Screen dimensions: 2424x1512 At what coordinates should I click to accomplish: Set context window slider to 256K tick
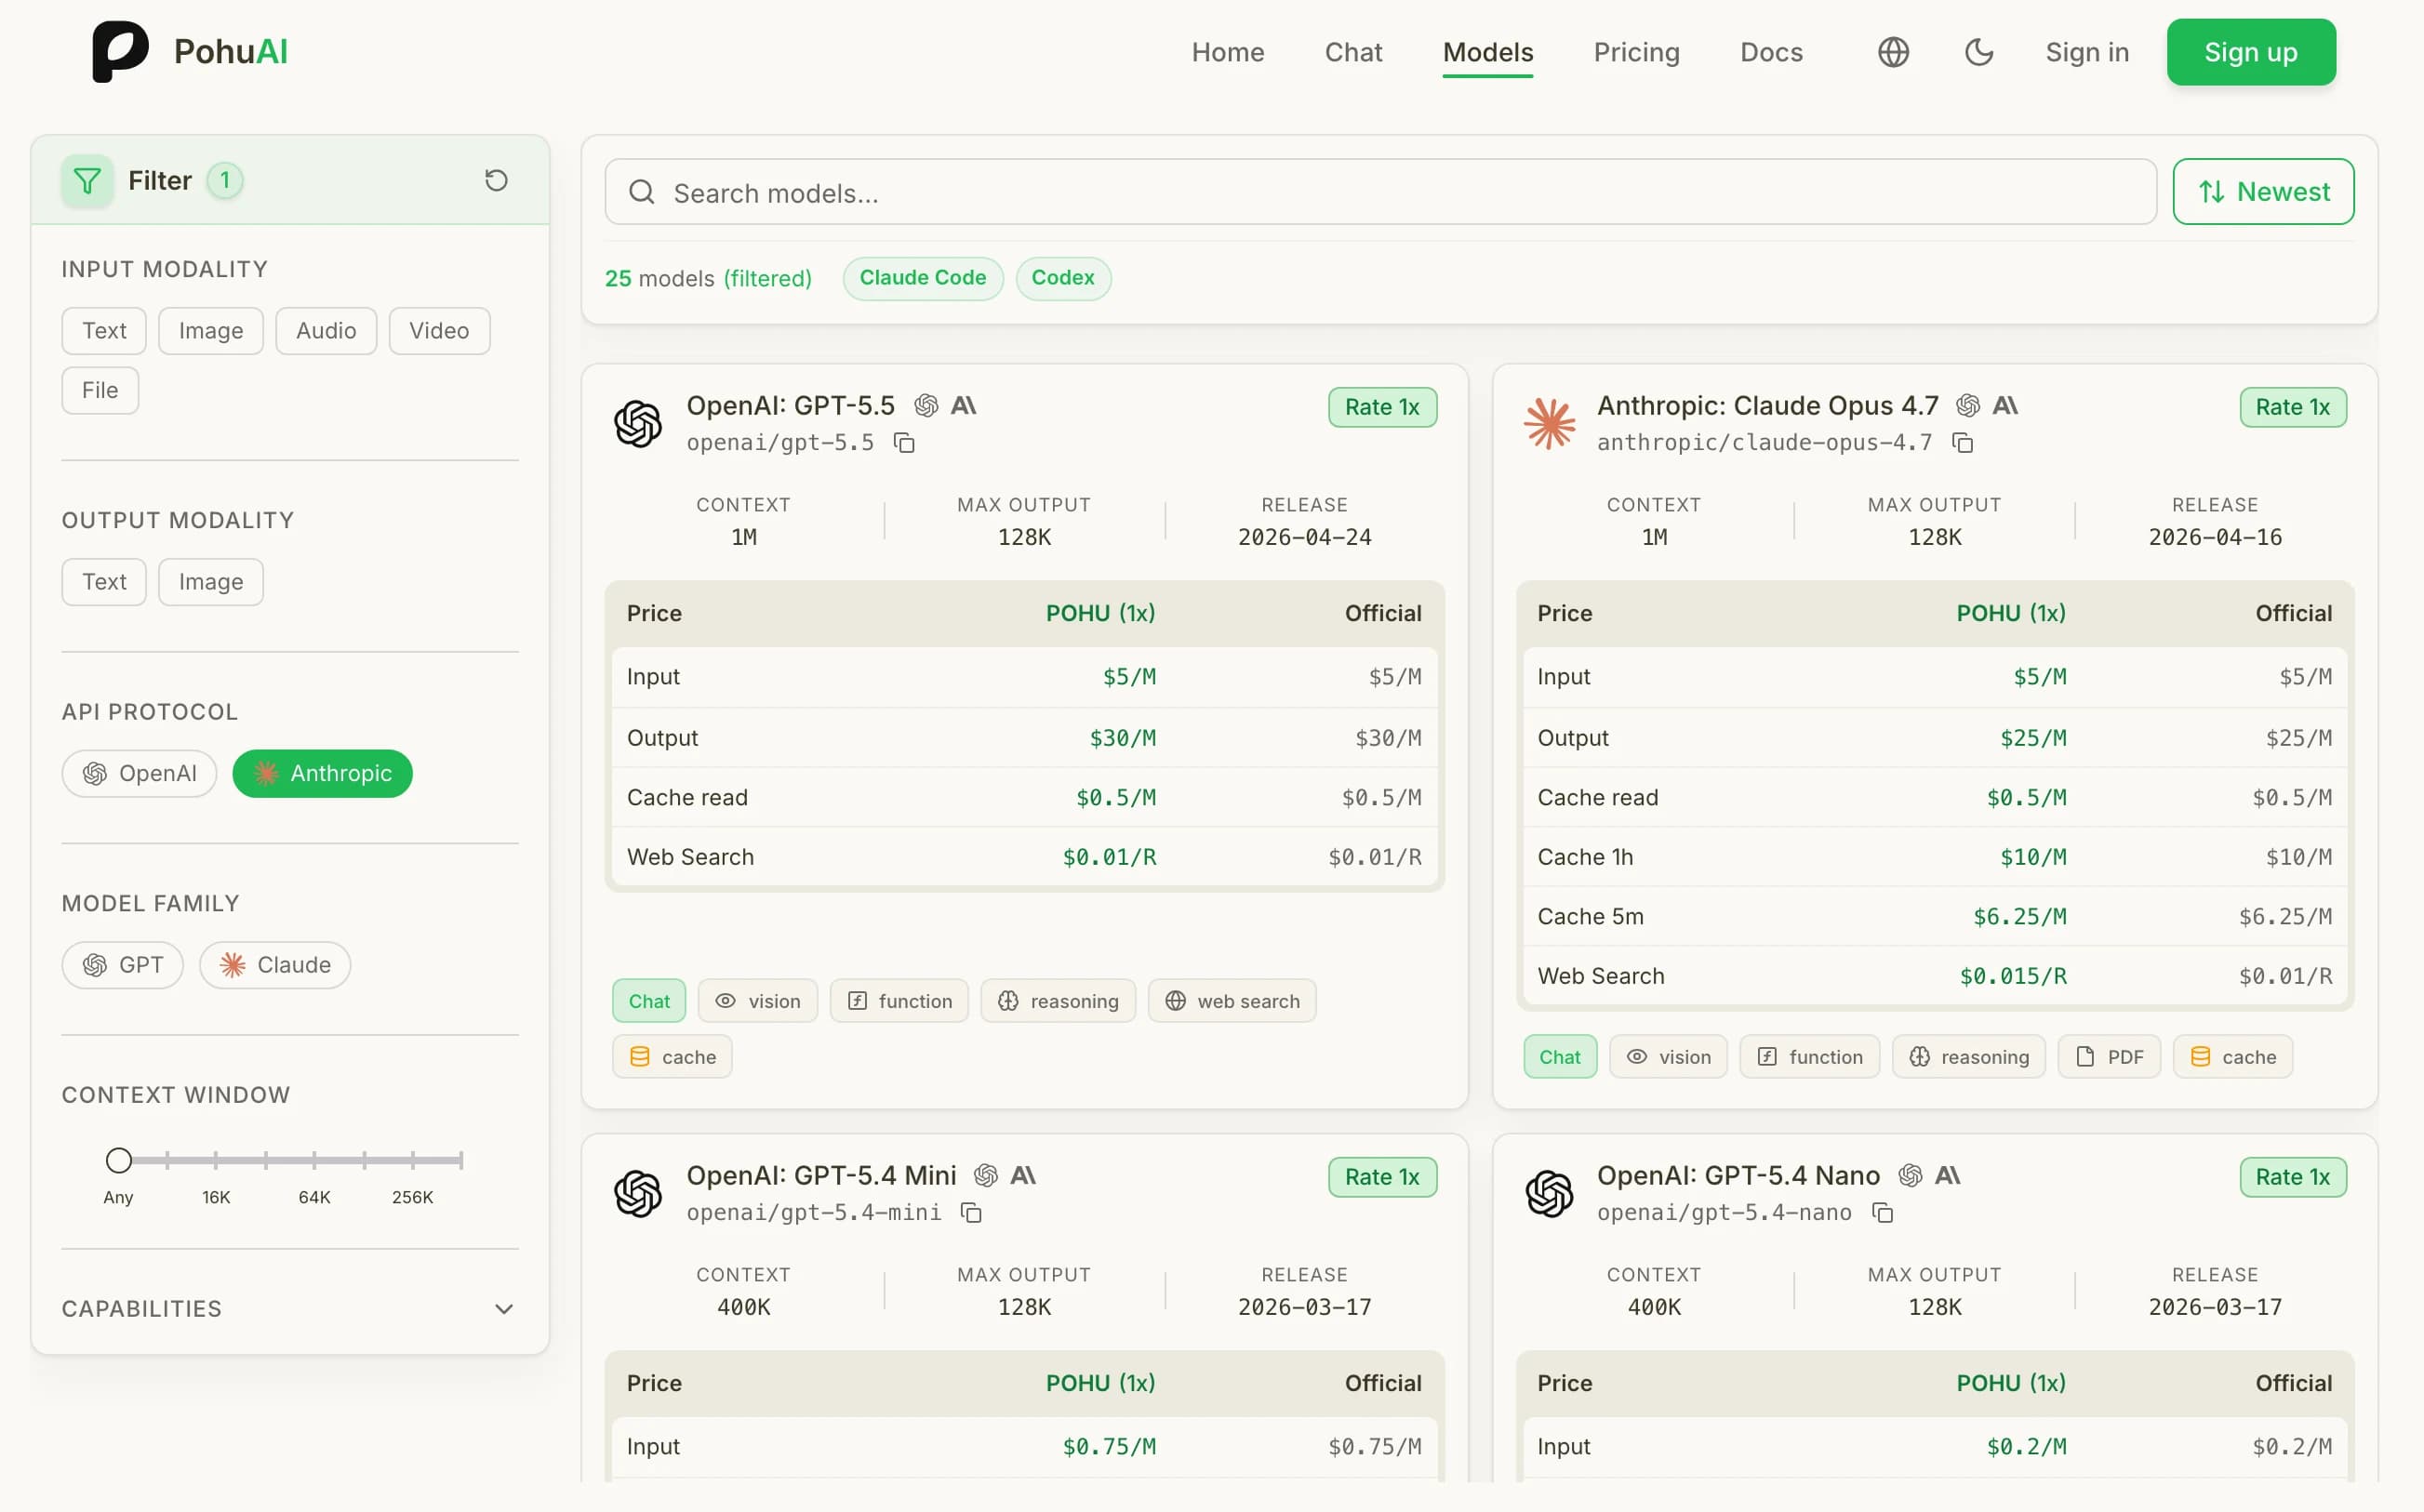point(412,1160)
